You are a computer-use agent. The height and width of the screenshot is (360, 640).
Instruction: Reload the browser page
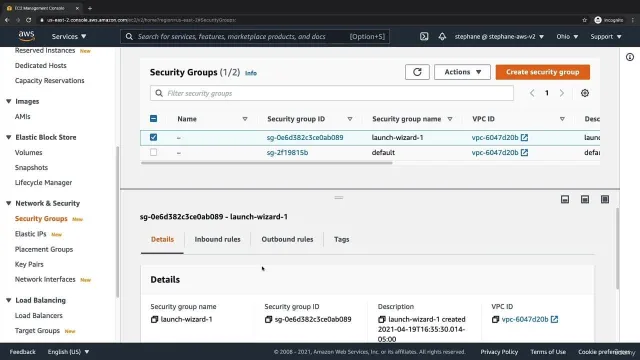point(28,20)
